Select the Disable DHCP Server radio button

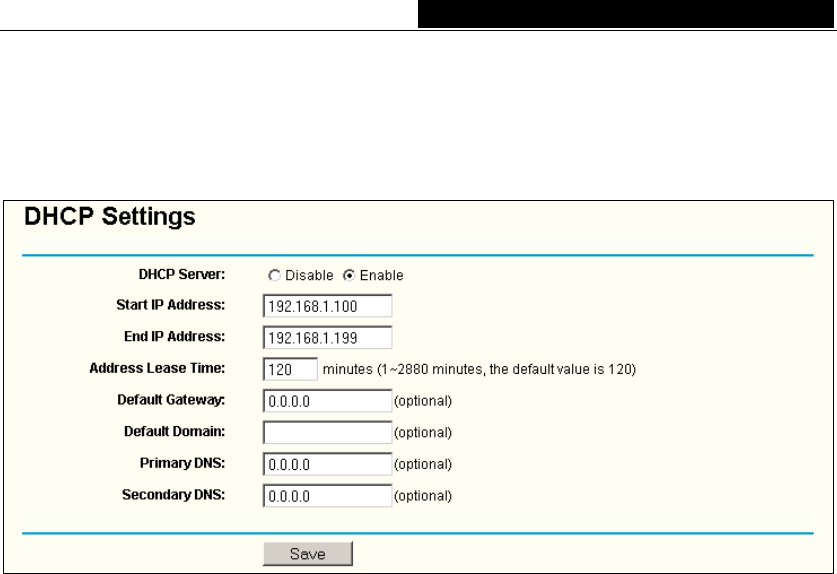pos(274,276)
